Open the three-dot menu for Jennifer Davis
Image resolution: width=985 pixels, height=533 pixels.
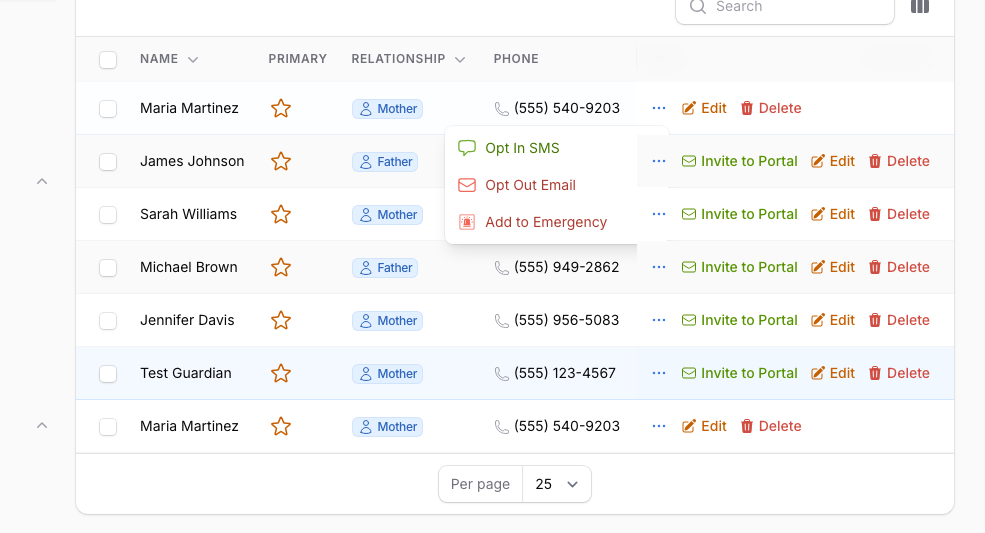(659, 320)
